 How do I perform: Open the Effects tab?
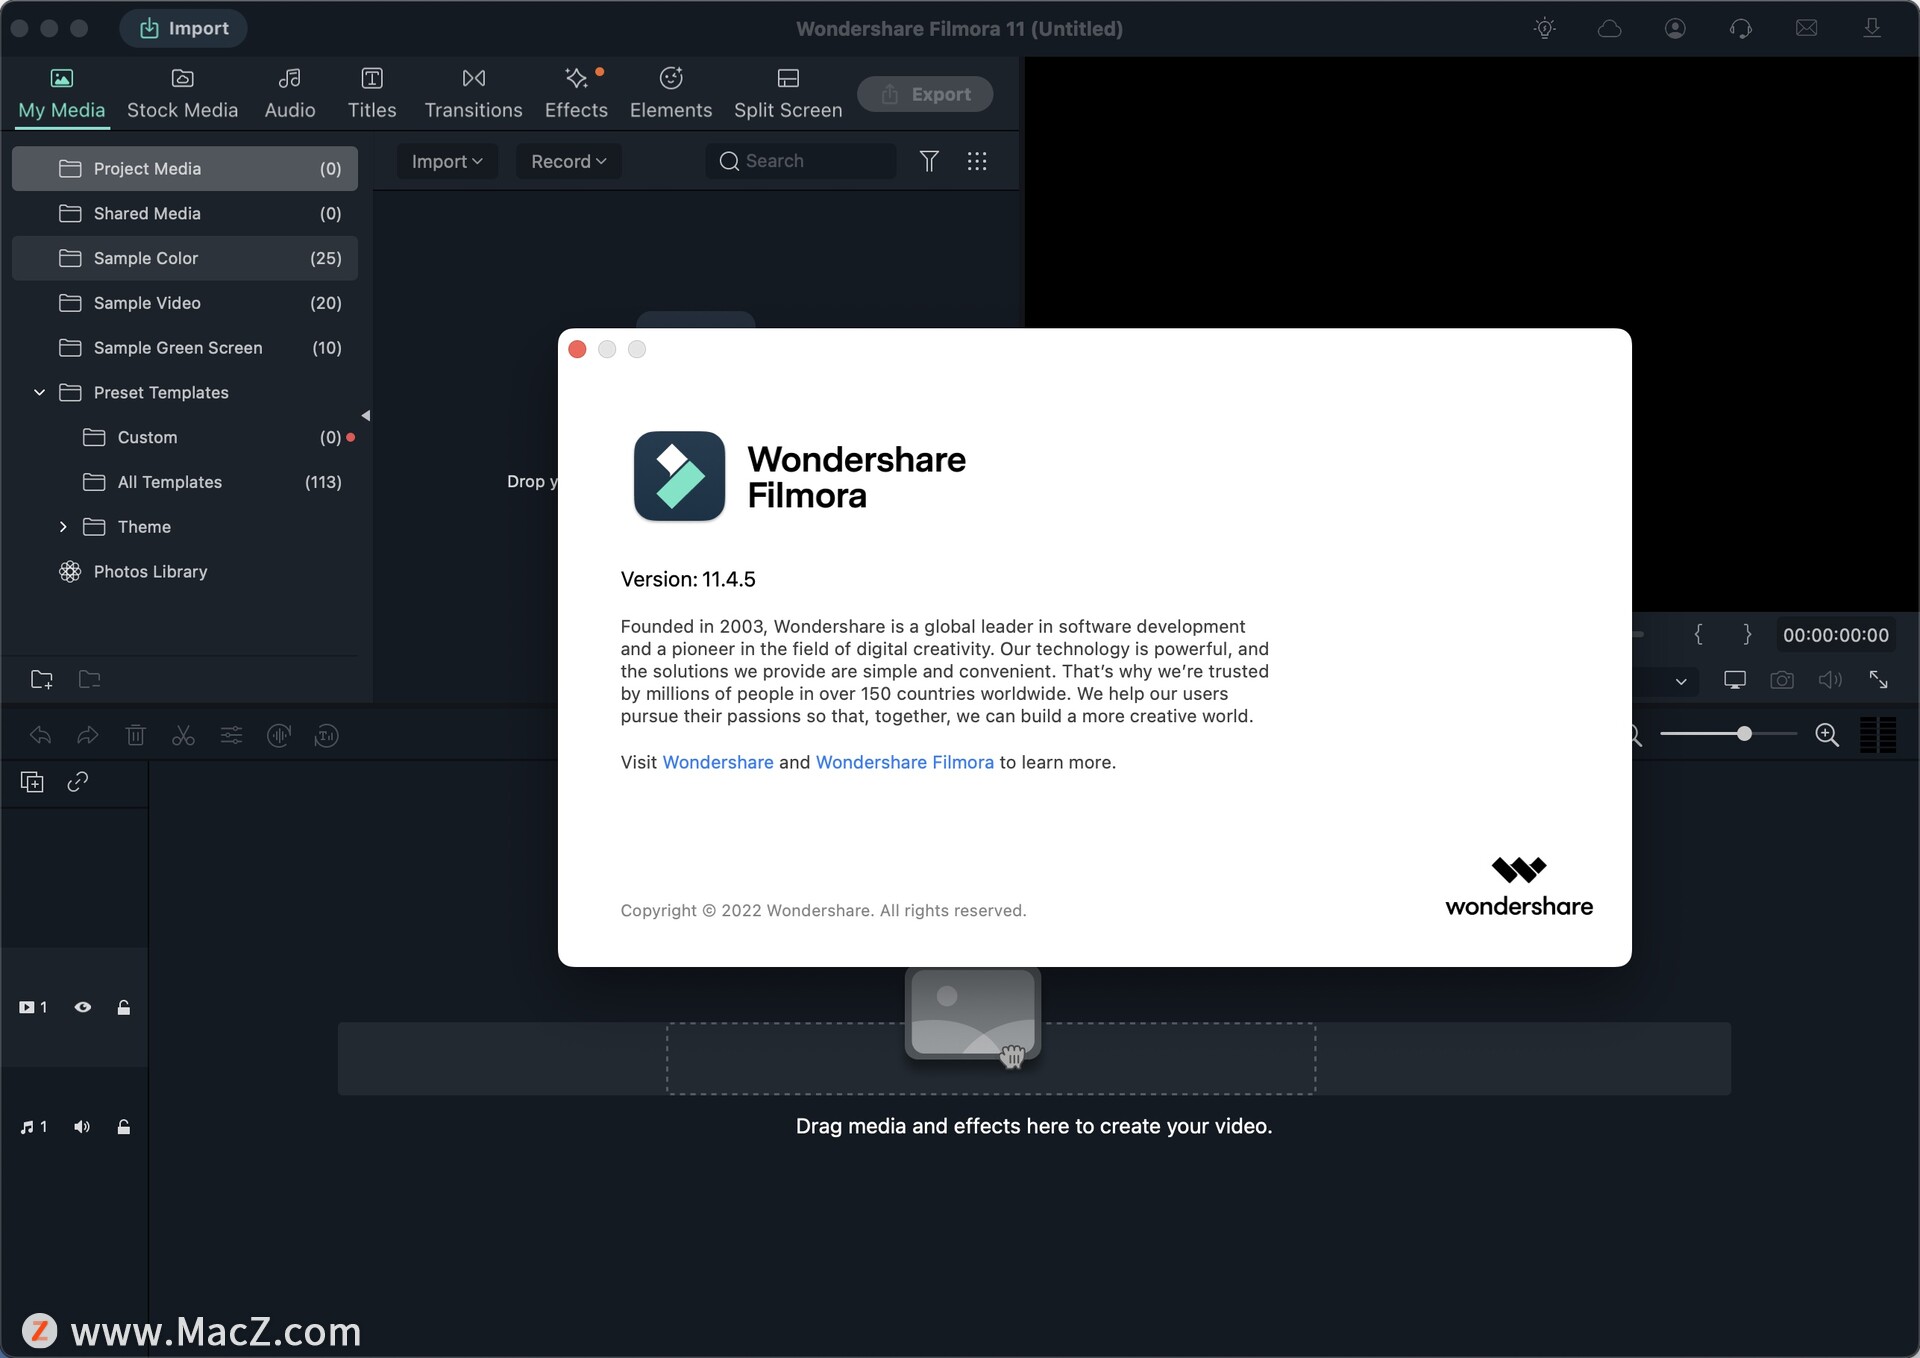[x=576, y=94]
